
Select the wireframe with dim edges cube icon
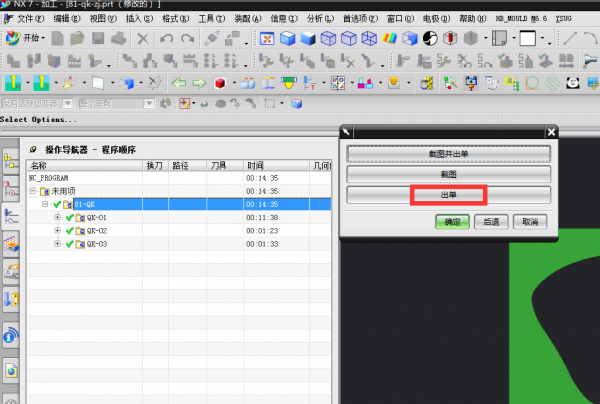click(x=328, y=39)
